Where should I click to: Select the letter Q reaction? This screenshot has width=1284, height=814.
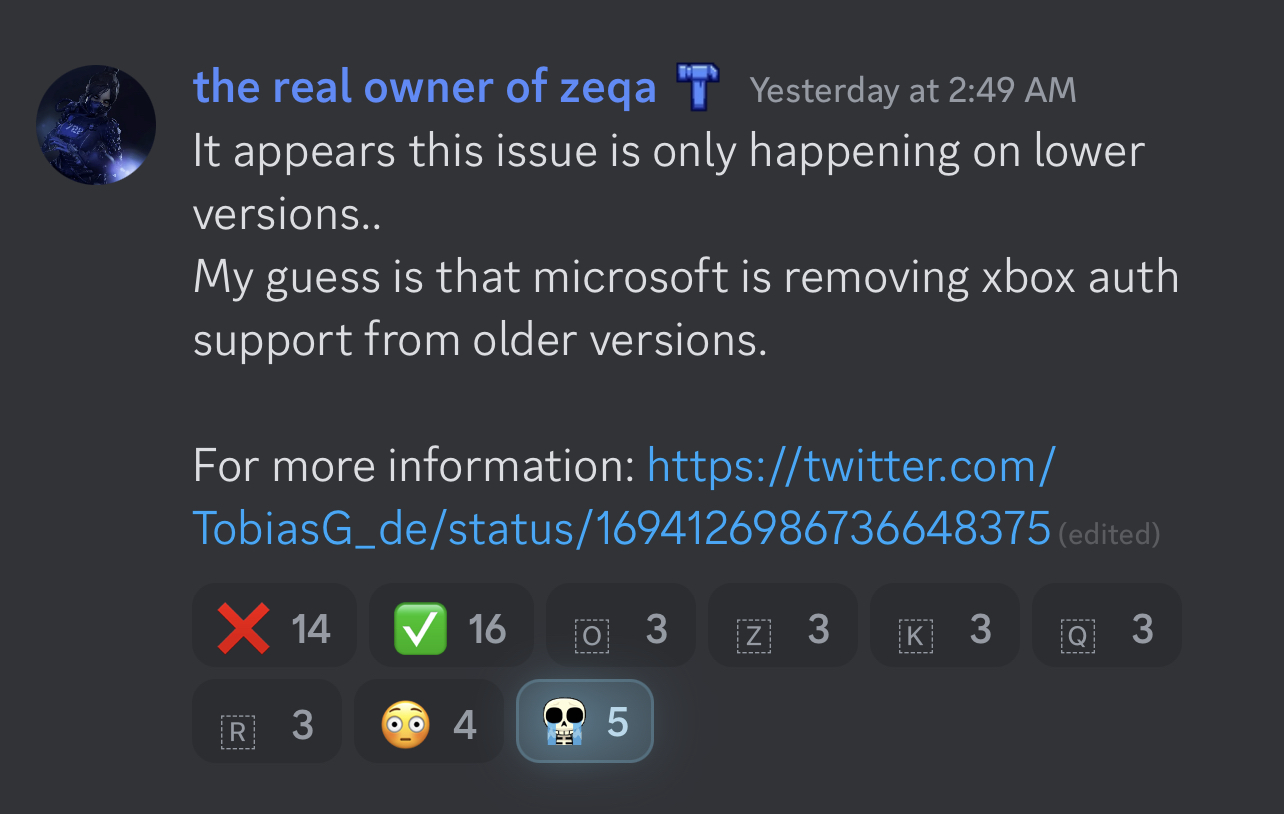coord(1106,627)
